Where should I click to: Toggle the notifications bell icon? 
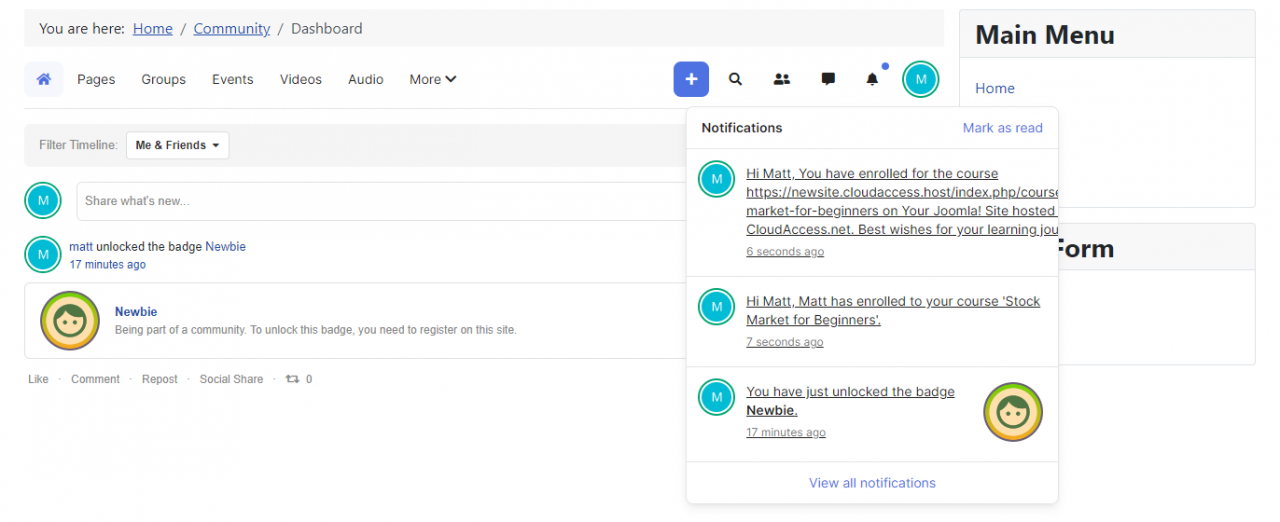(872, 79)
